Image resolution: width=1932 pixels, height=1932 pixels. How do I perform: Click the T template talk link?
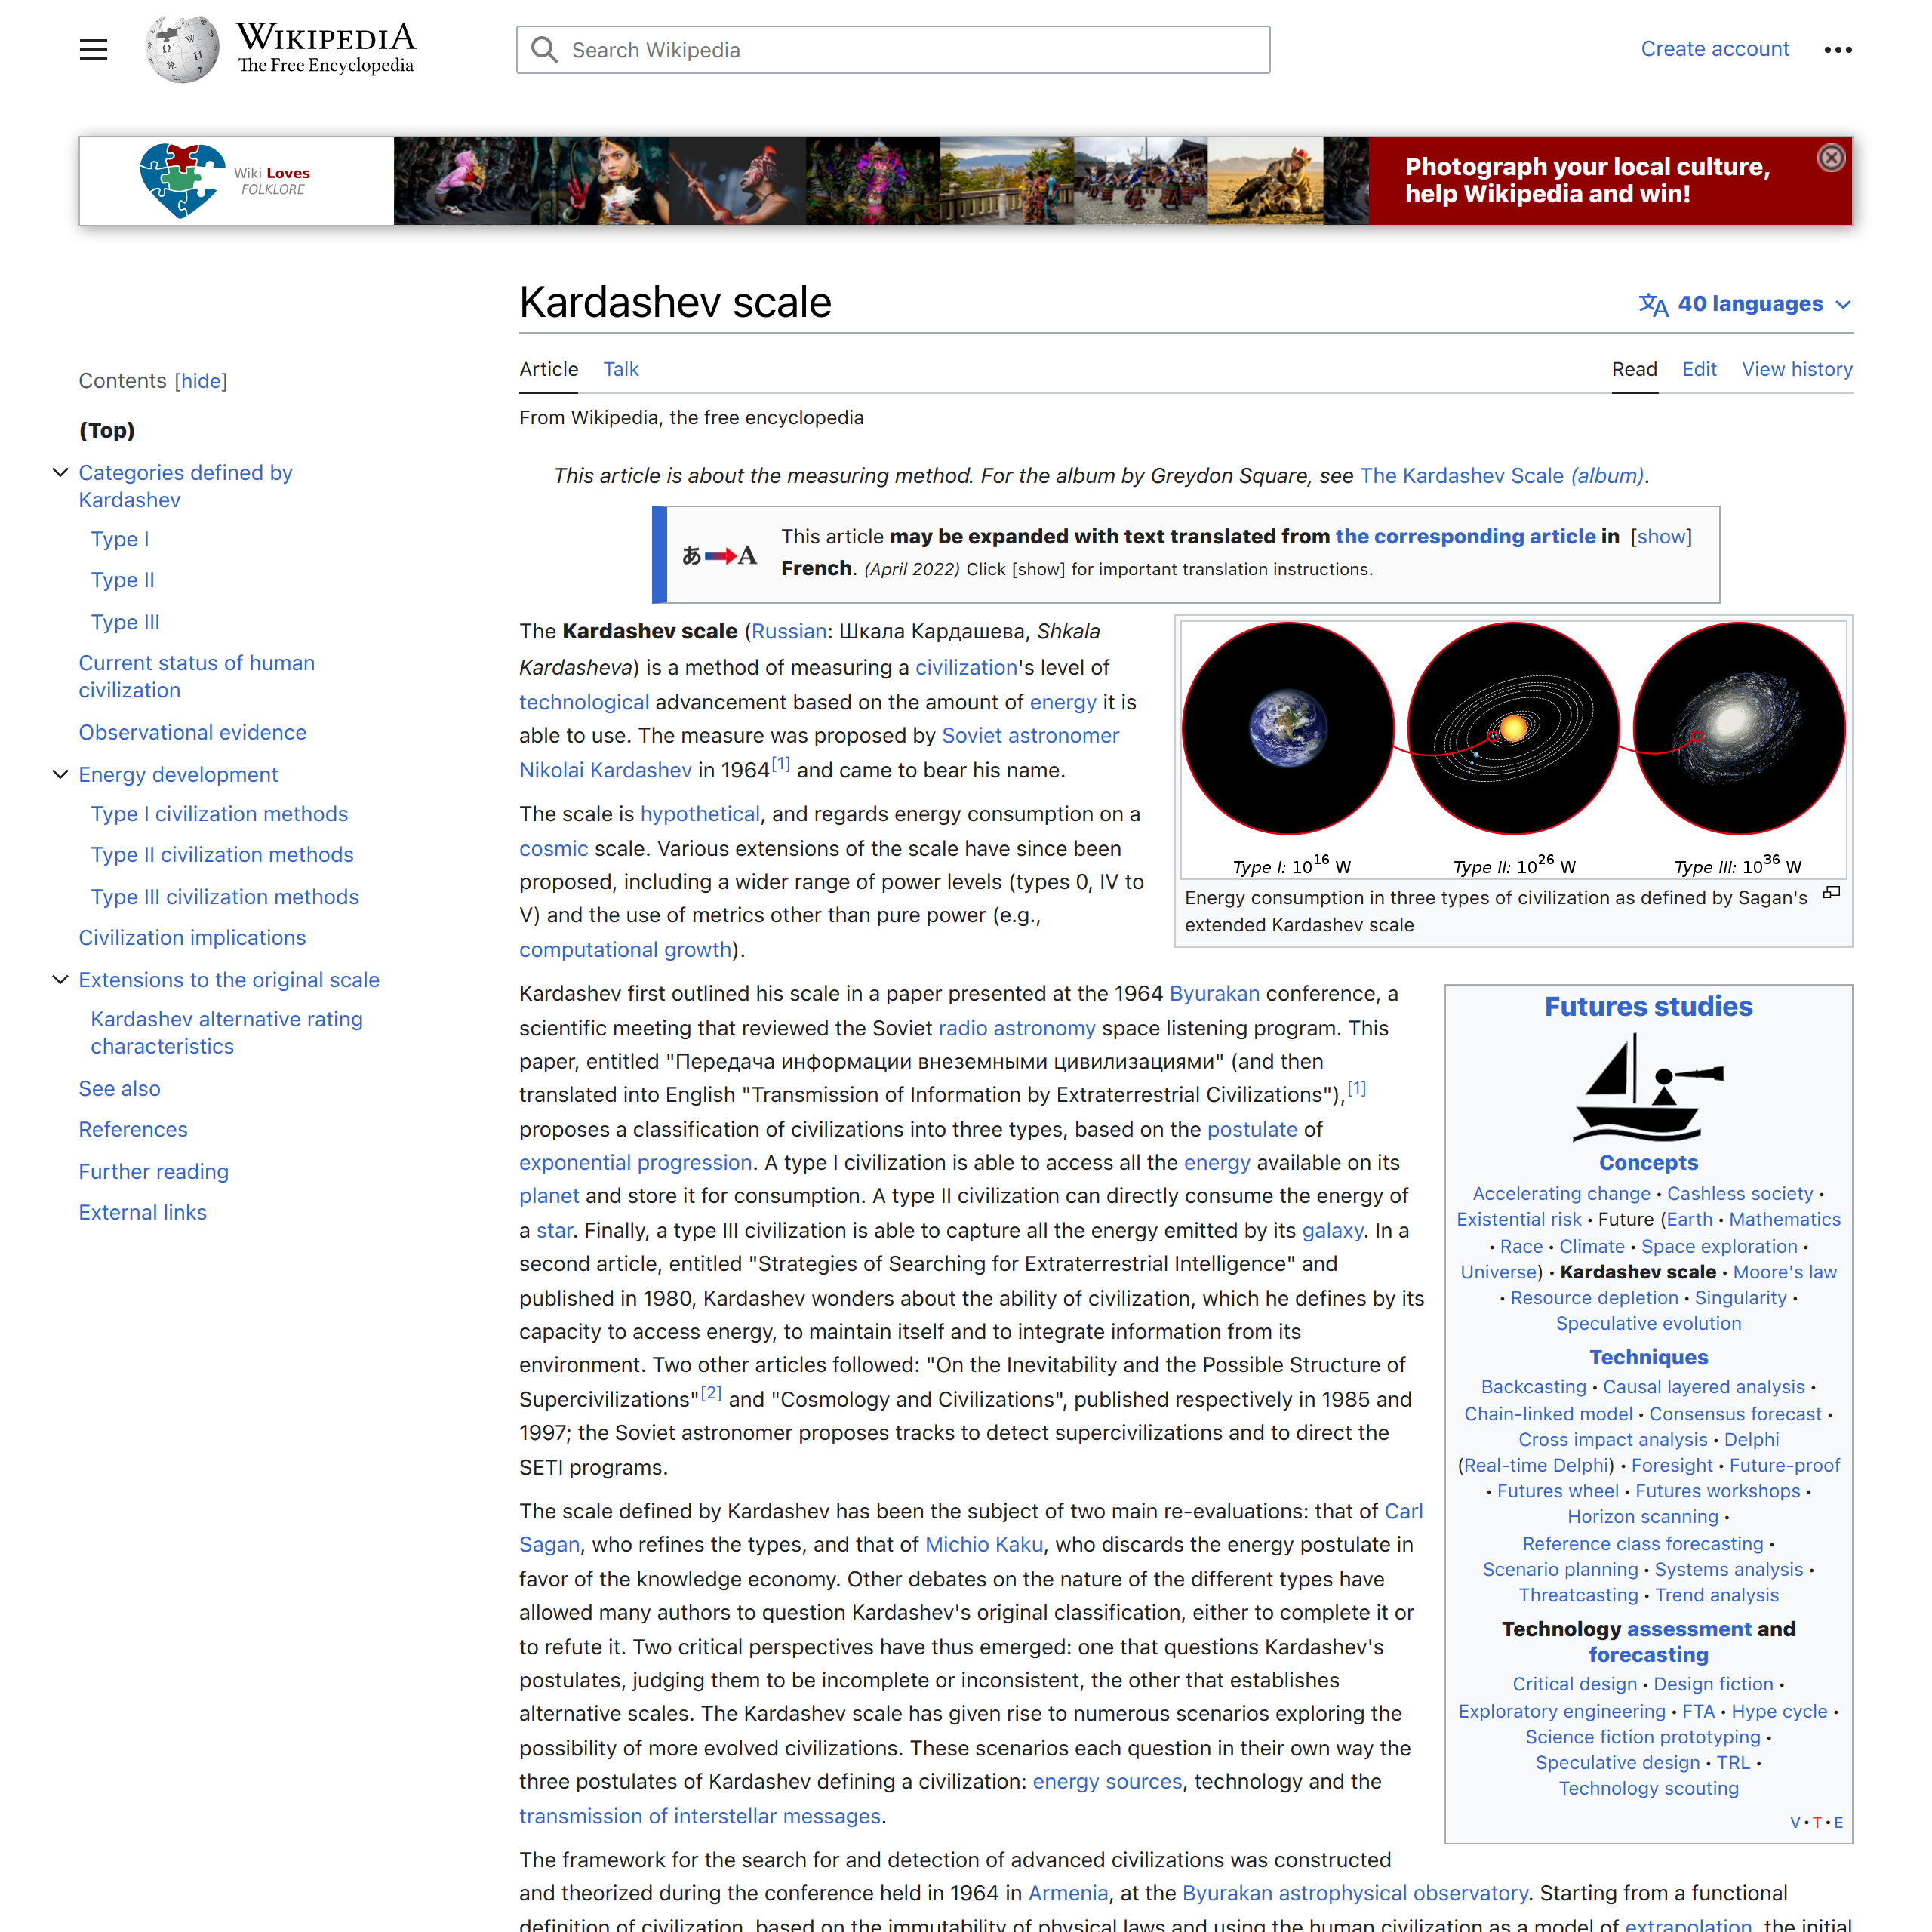pos(1816,1822)
